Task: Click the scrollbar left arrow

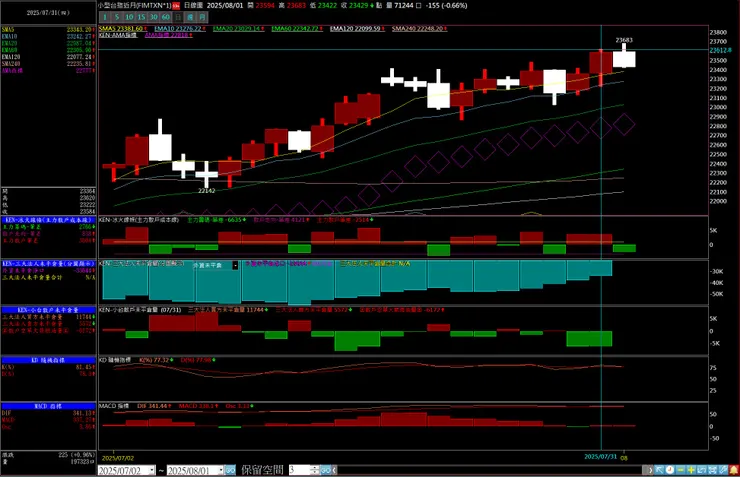Action: 334,470
